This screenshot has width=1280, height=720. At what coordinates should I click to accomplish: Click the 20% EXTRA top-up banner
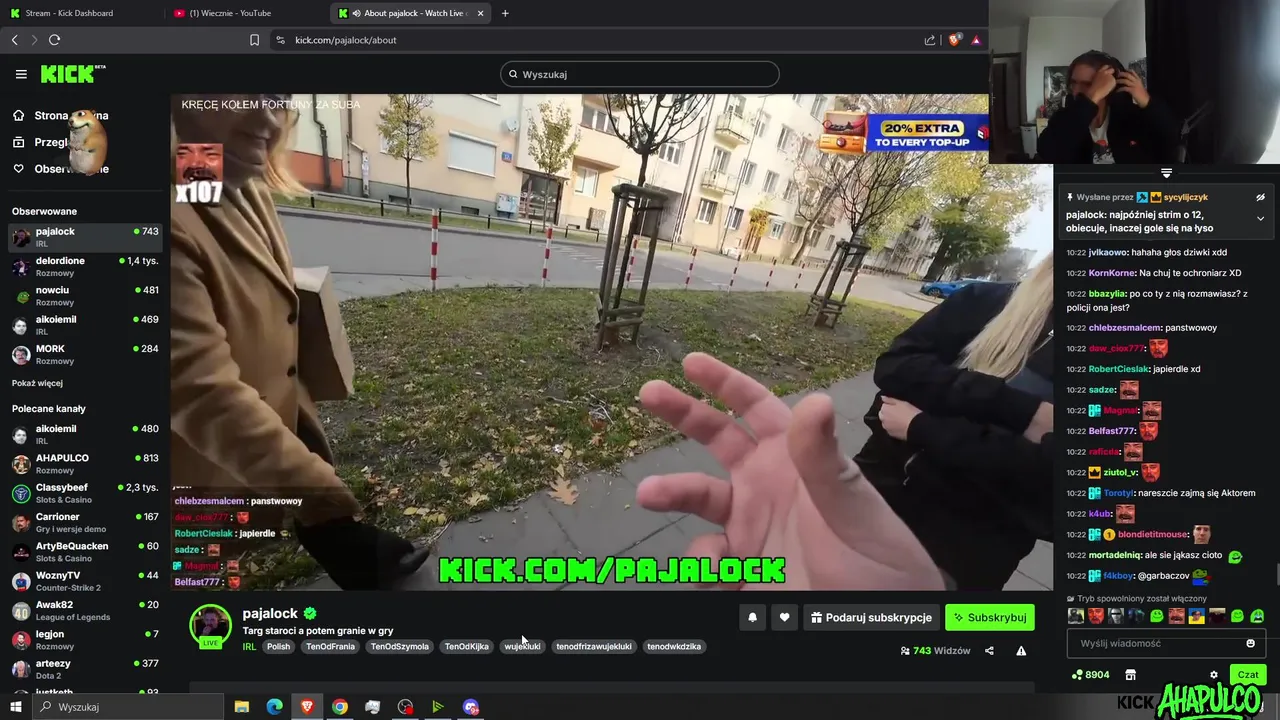click(903, 133)
